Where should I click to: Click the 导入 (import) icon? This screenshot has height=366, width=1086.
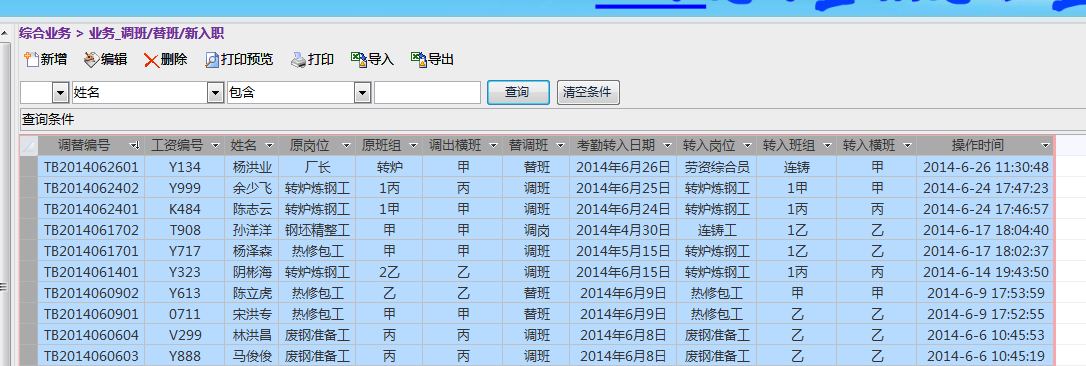coord(359,60)
